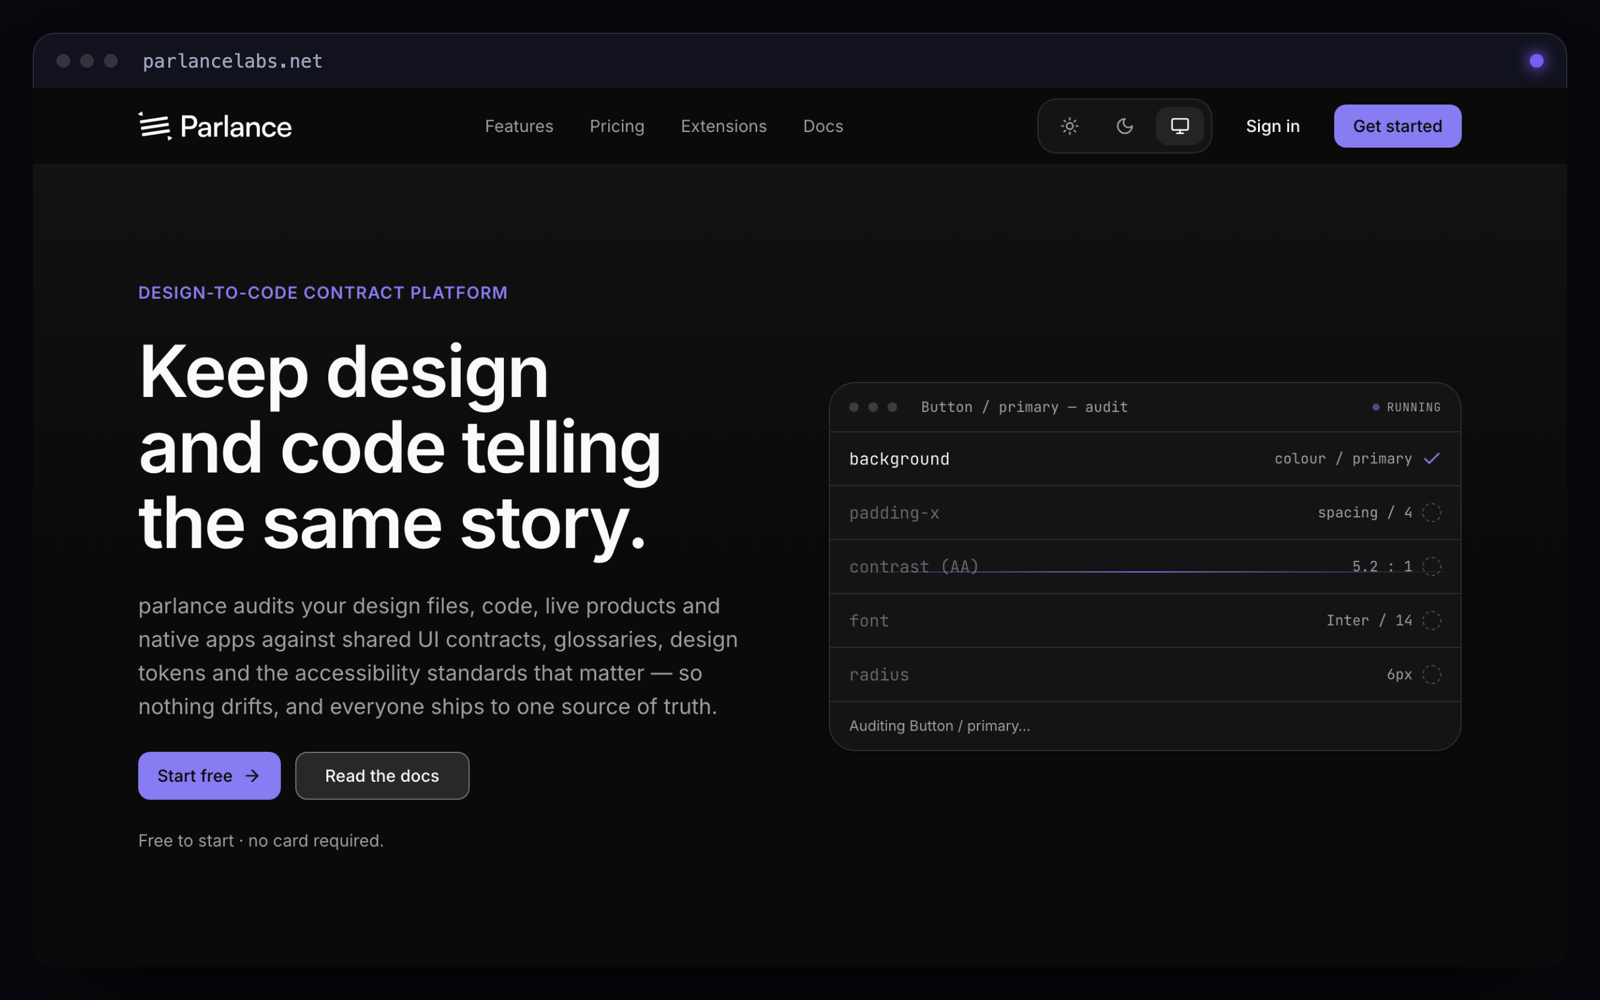Open the Features nav link

519,126
